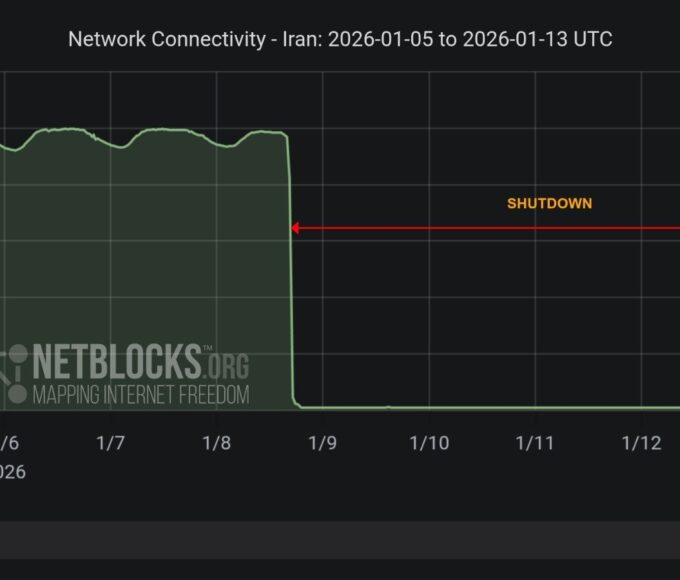Click the red arrowhead marking shutdown start
The height and width of the screenshot is (580, 680).
pos(296,228)
